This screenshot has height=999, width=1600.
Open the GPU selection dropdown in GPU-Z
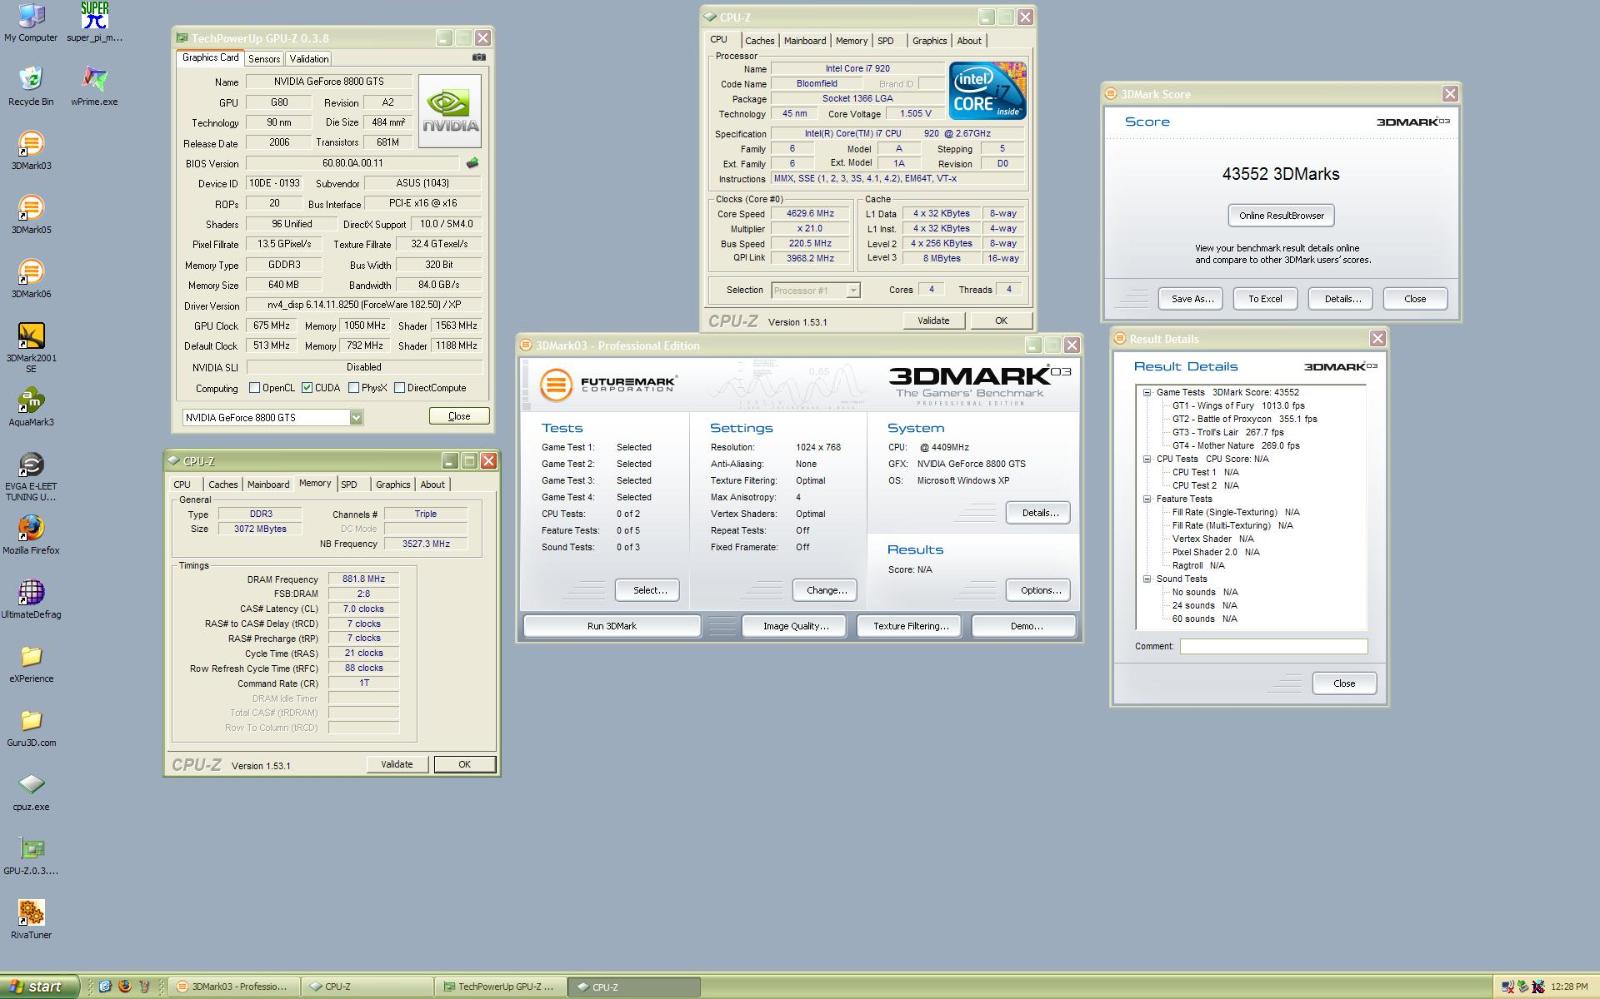tap(356, 417)
